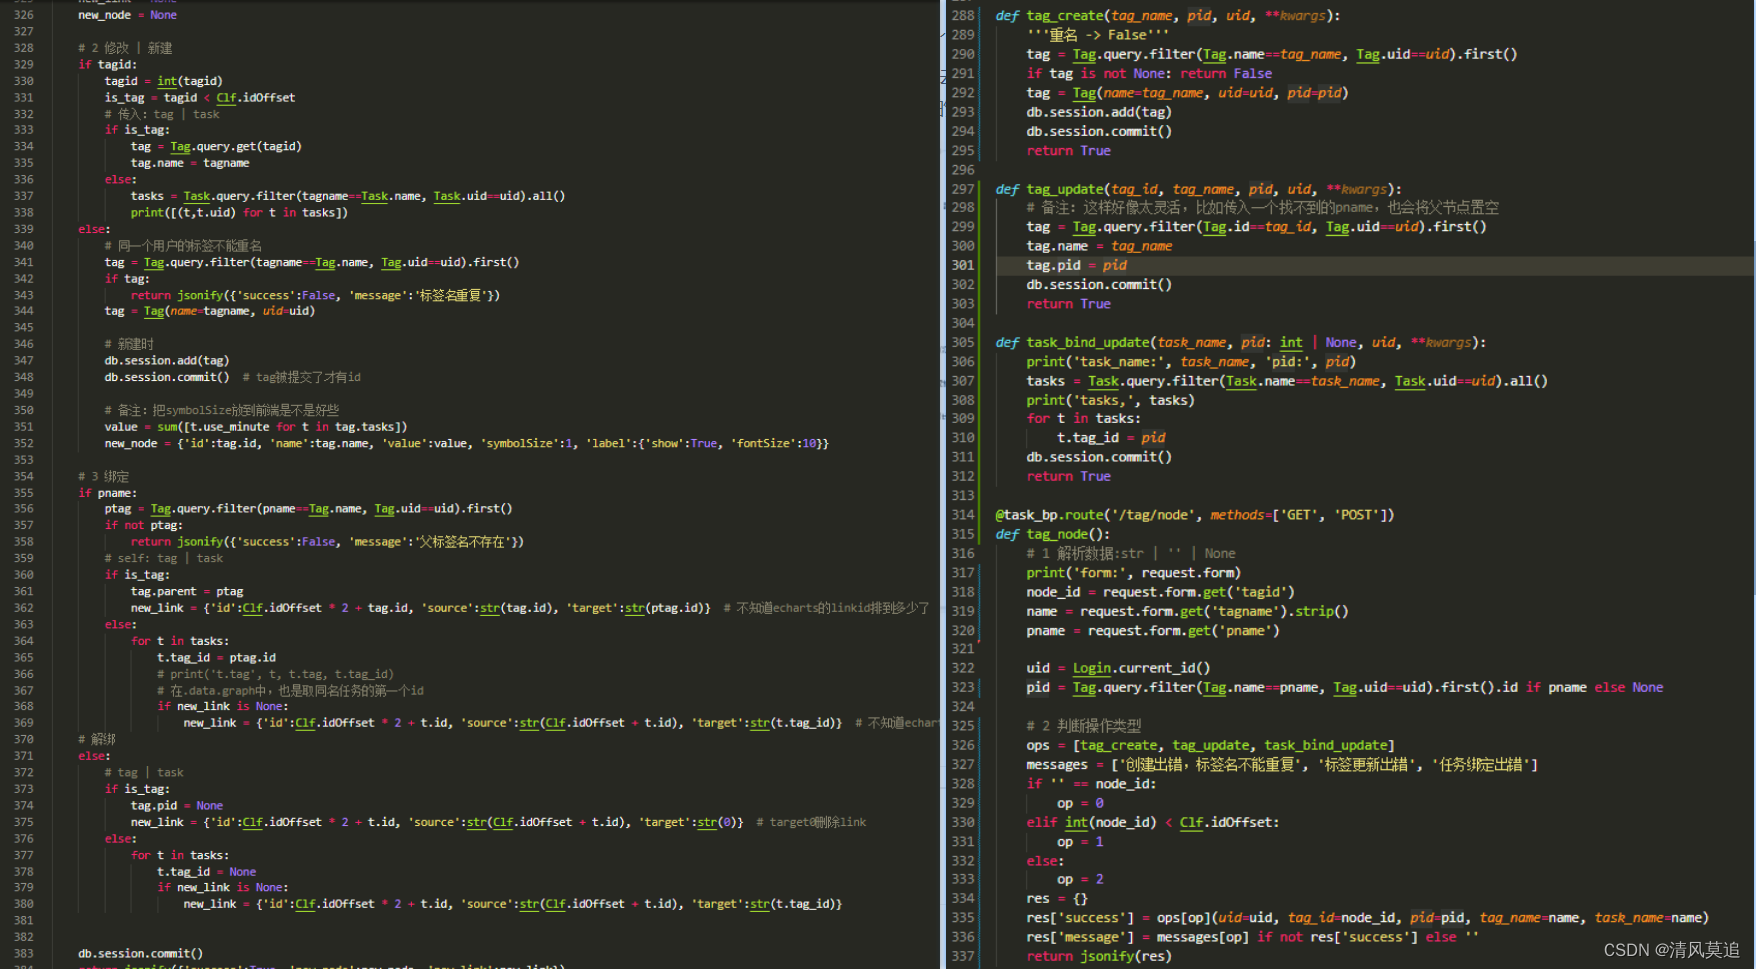The image size is (1756, 969).
Task: Click the "# 2 判断操作类型" comment line
Action: pyautogui.click(x=1083, y=726)
